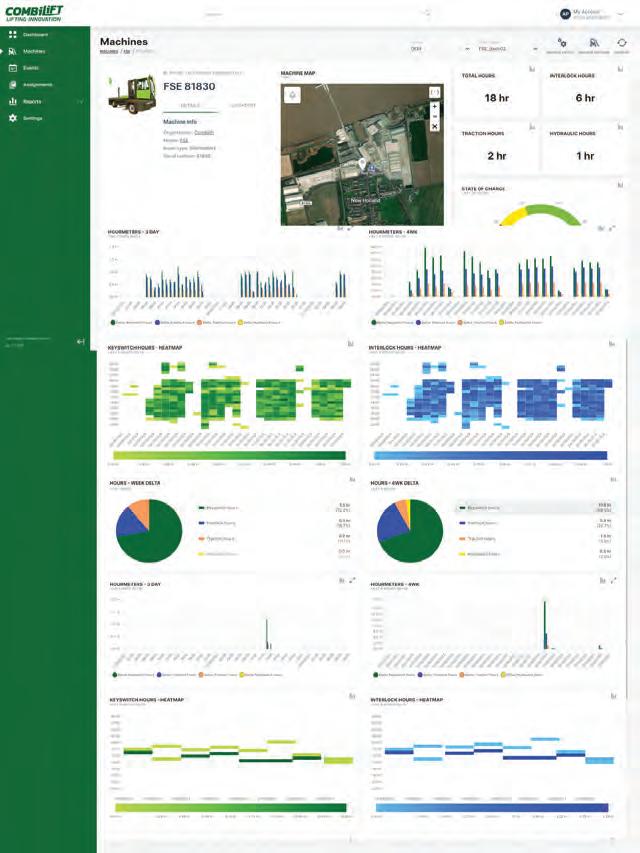Open the FSE fleet selector dropdown
The image size is (640, 853).
click(x=507, y=48)
